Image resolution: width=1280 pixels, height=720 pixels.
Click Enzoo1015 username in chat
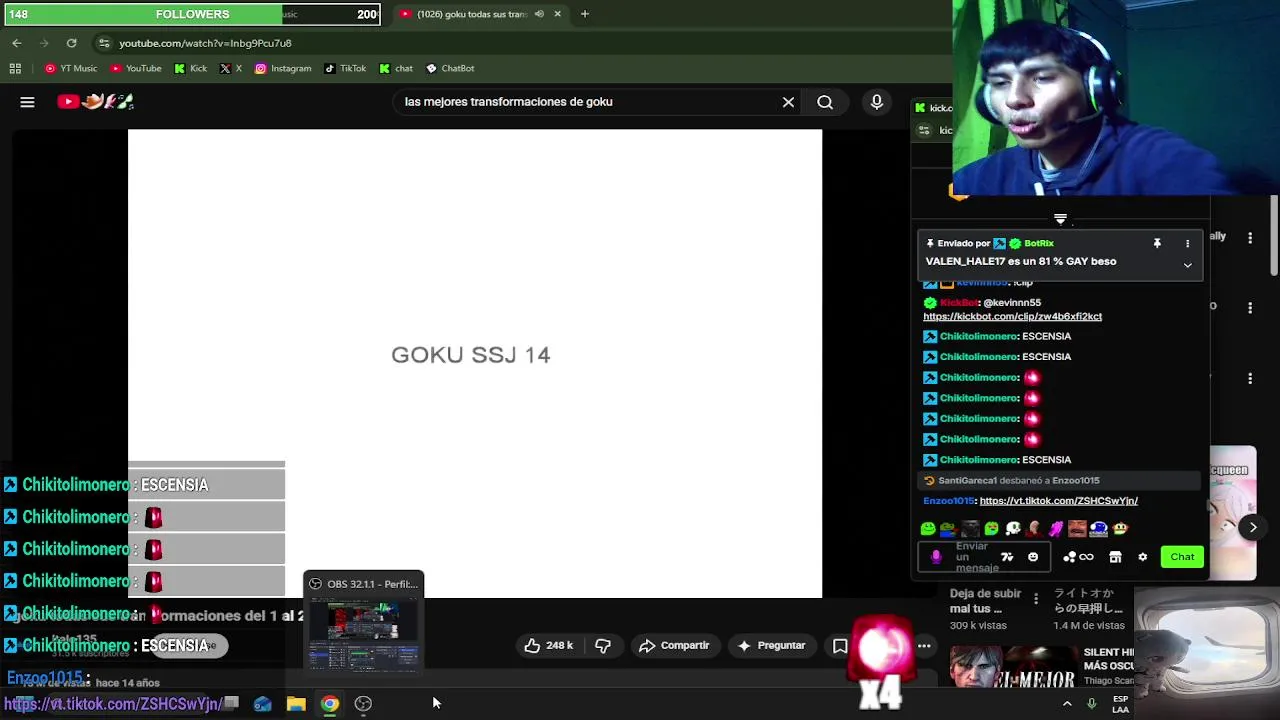(948, 501)
